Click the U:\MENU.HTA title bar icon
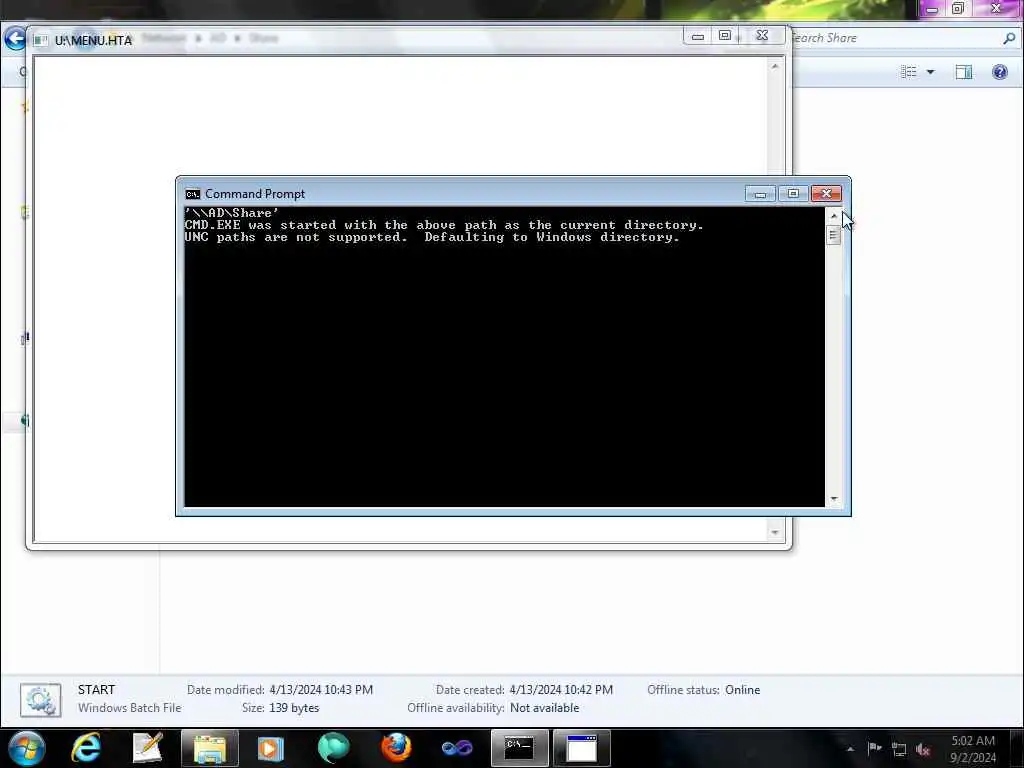 pyautogui.click(x=41, y=40)
